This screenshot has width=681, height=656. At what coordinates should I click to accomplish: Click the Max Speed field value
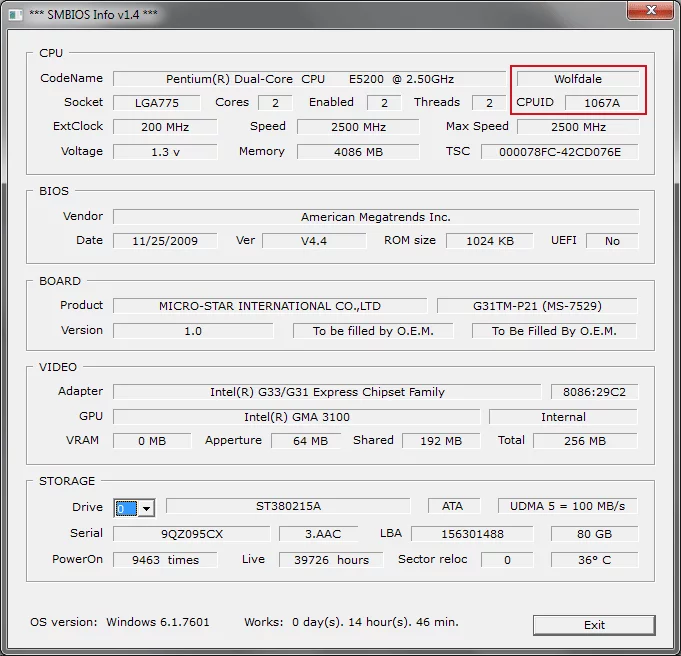coord(578,127)
